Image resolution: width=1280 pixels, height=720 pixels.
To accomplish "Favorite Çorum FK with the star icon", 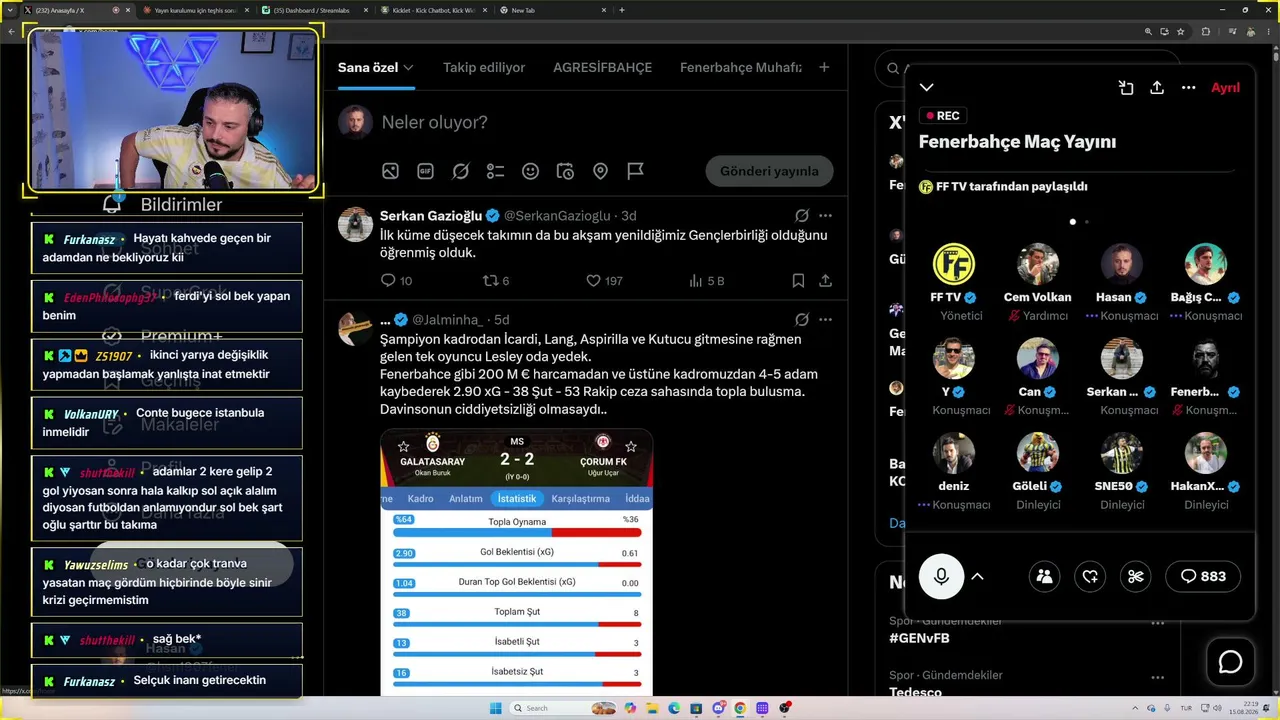I will [x=631, y=446].
